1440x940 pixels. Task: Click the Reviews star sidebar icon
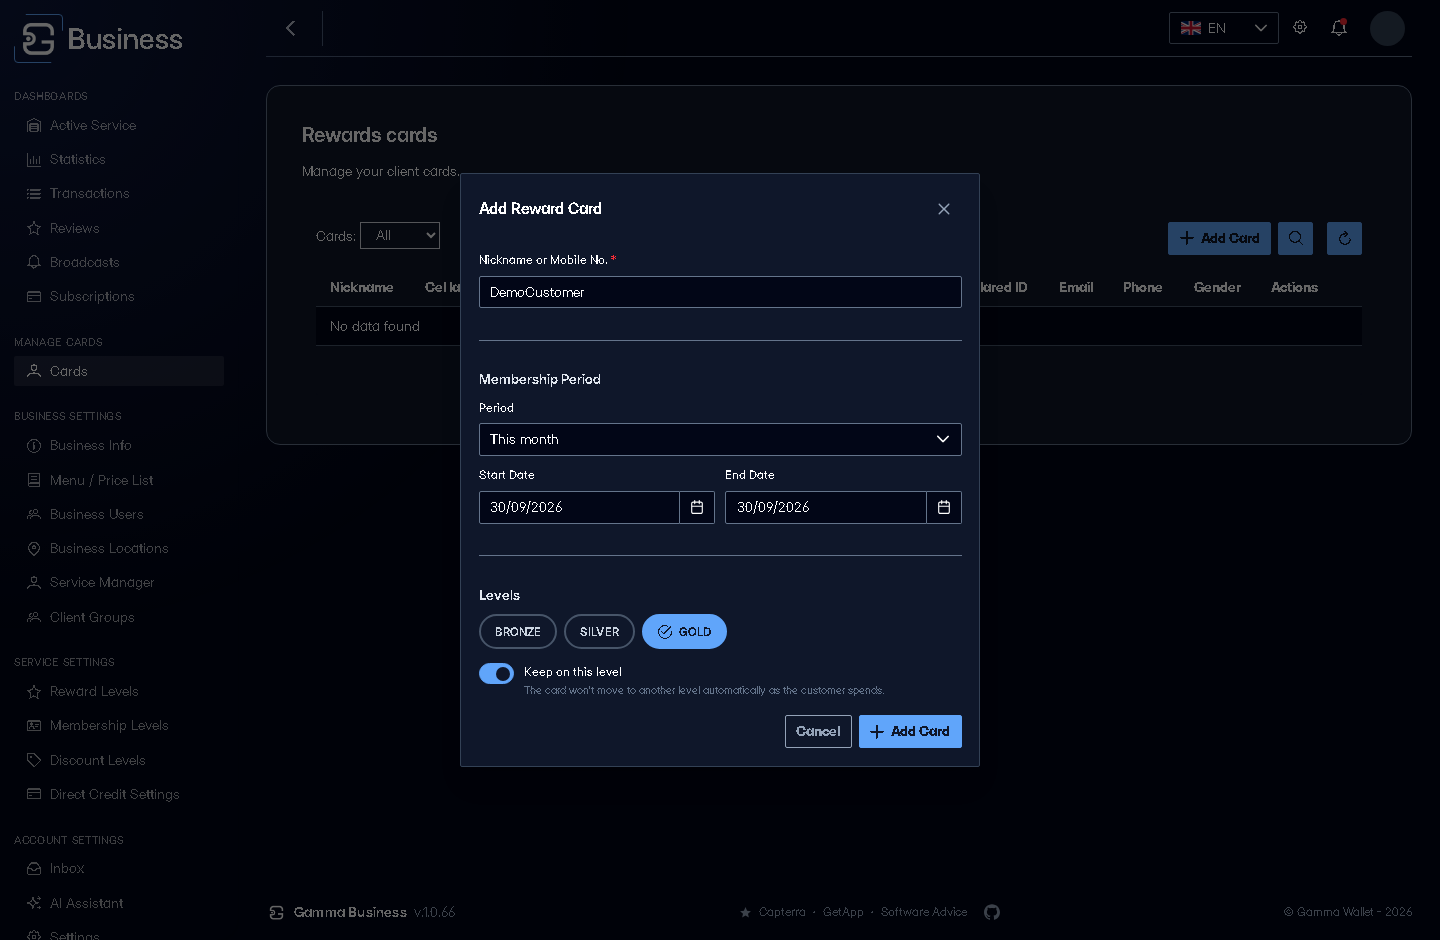(34, 228)
